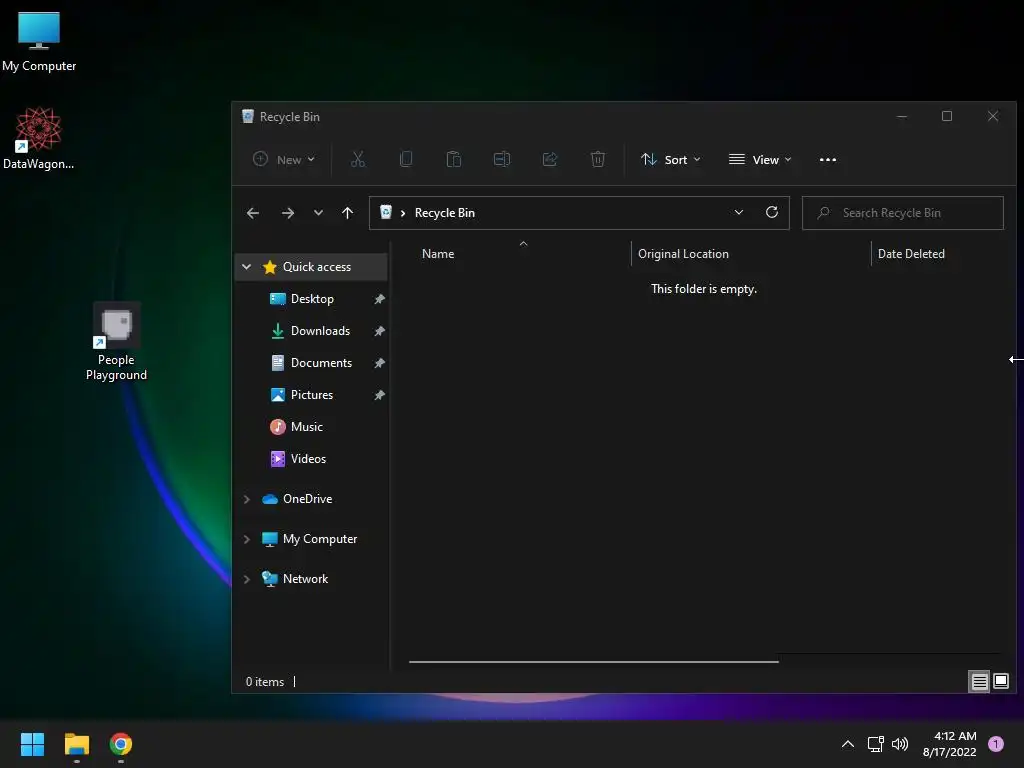Expand the address bar history dropdown

[x=739, y=212]
